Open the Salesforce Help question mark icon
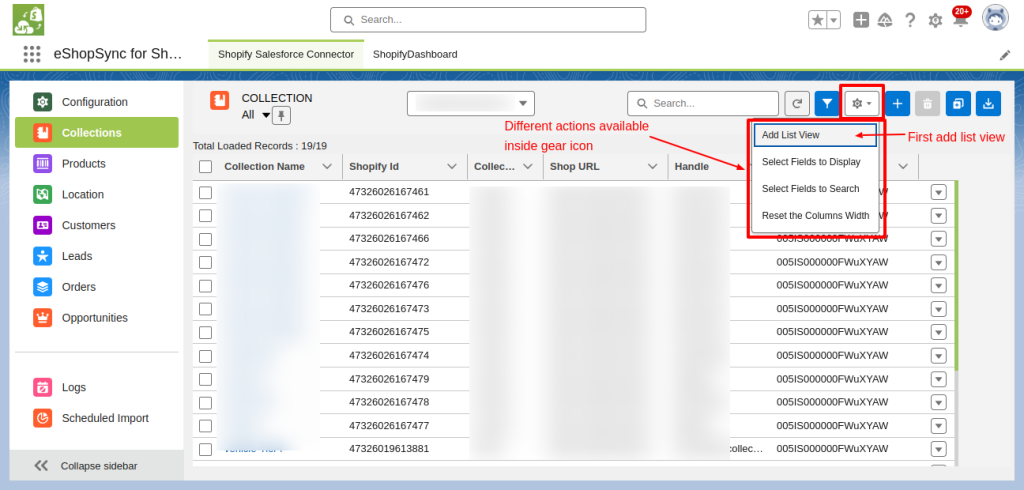Screen dimensions: 1024x490 (910, 20)
